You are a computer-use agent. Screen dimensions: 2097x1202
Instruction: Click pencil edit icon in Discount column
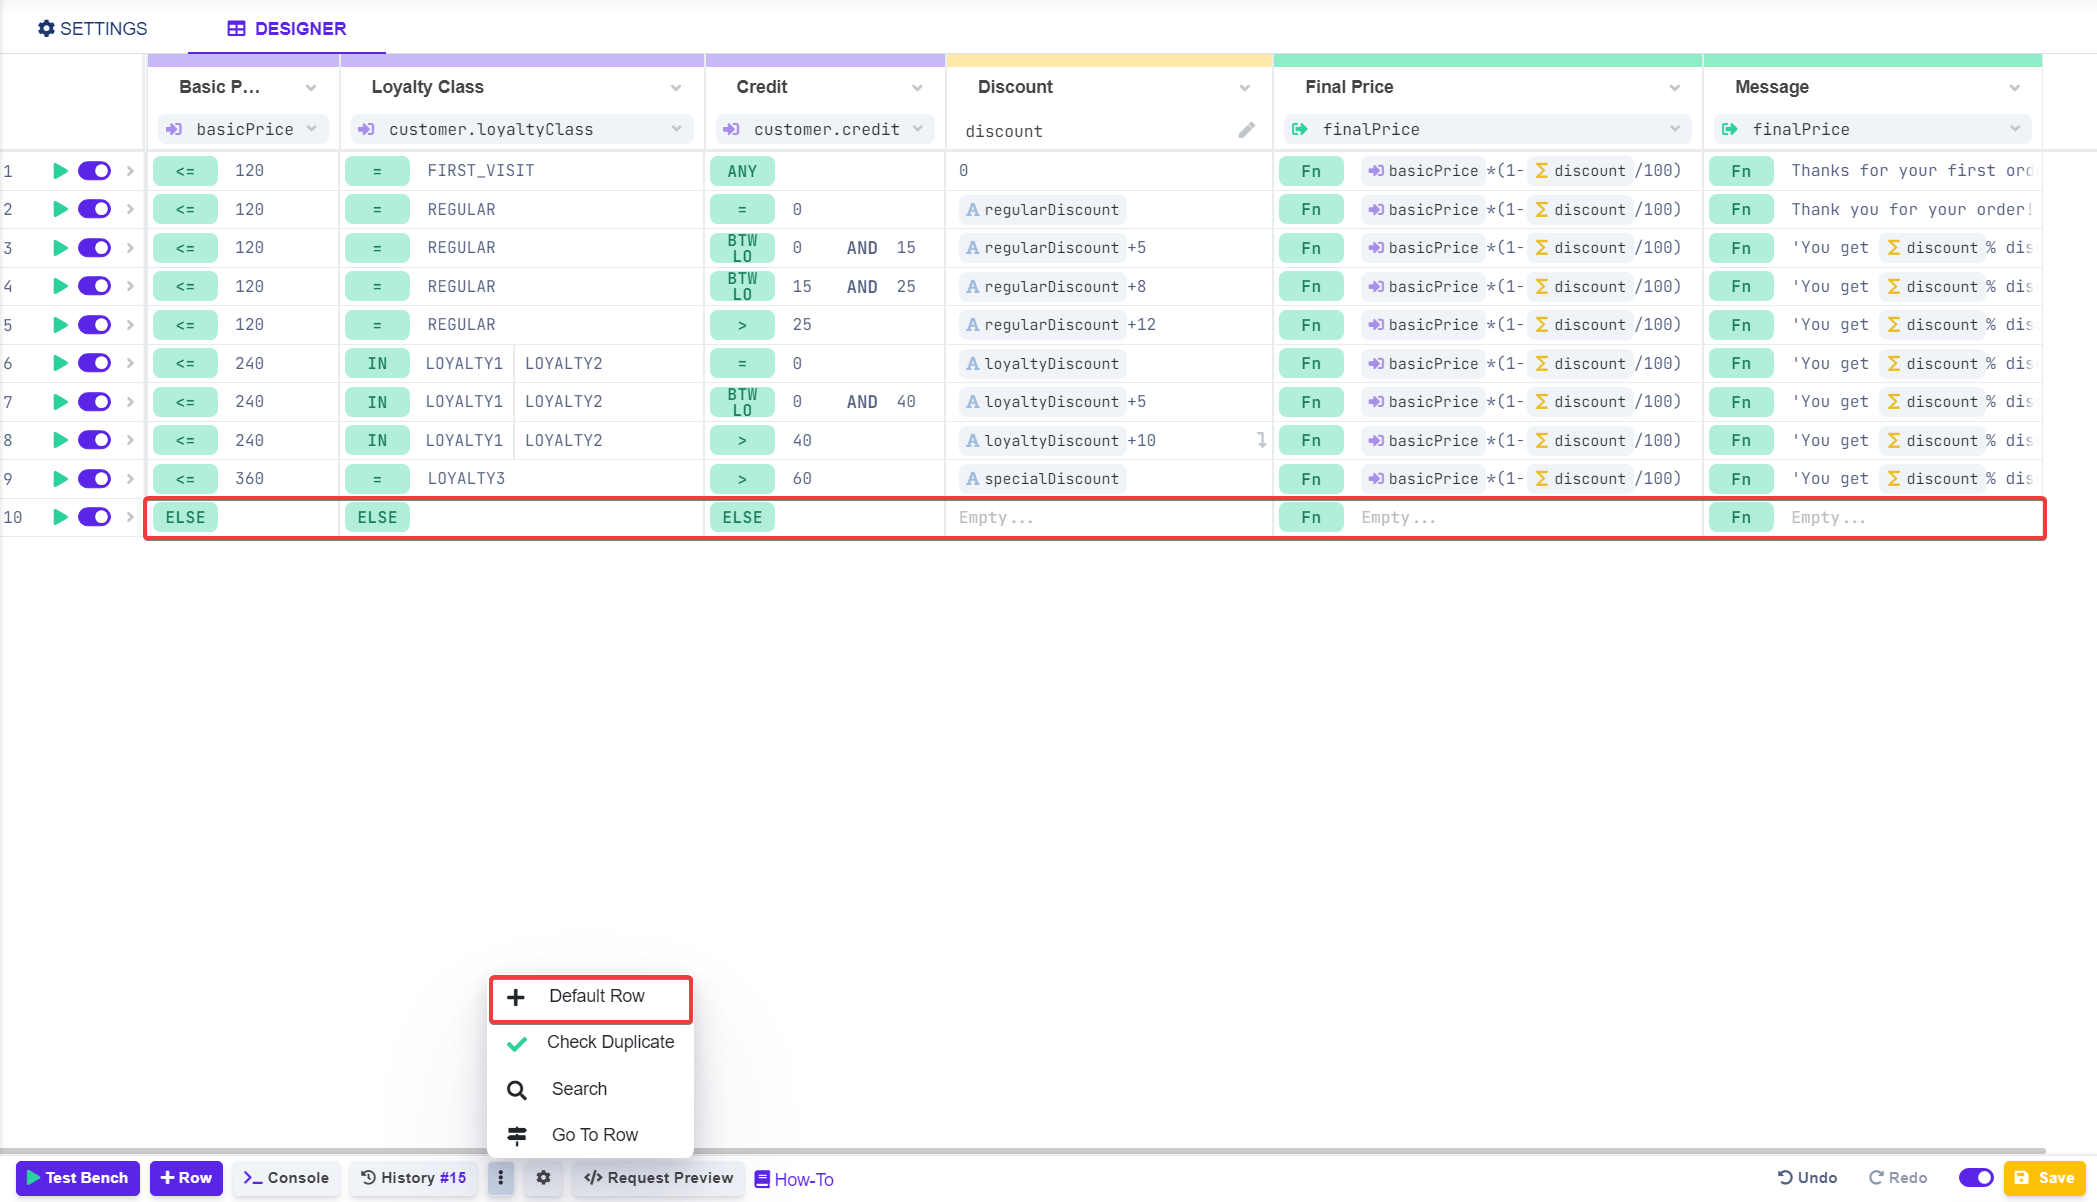click(x=1246, y=130)
